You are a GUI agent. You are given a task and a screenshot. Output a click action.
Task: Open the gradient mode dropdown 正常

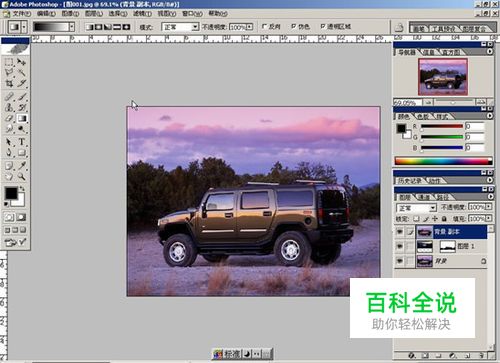coord(180,27)
